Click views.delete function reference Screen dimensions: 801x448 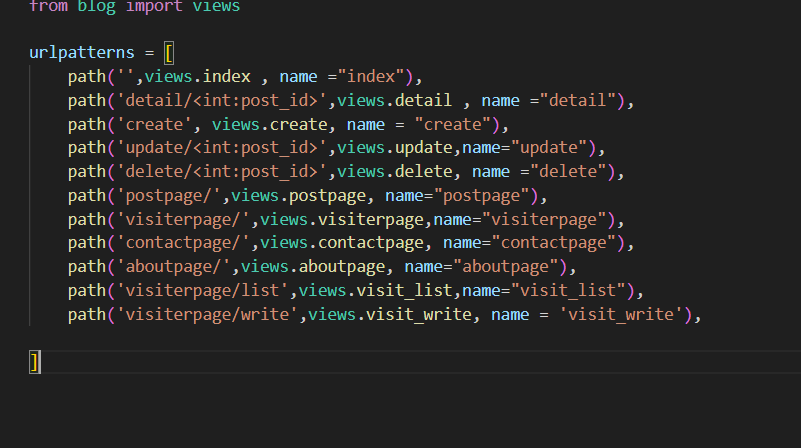(x=394, y=172)
